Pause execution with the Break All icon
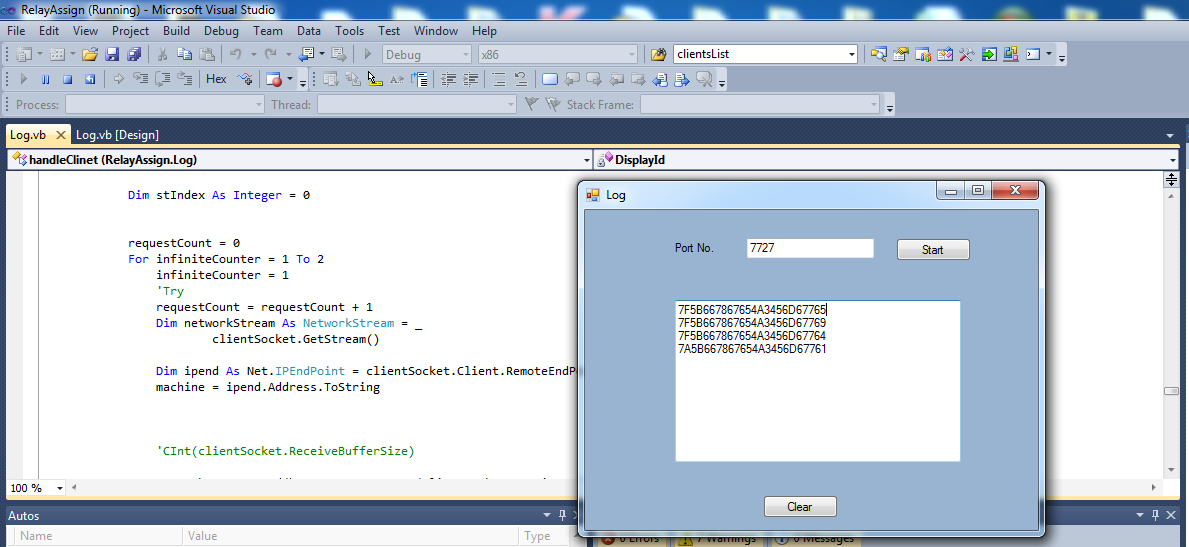Image resolution: width=1189 pixels, height=547 pixels. [46, 79]
